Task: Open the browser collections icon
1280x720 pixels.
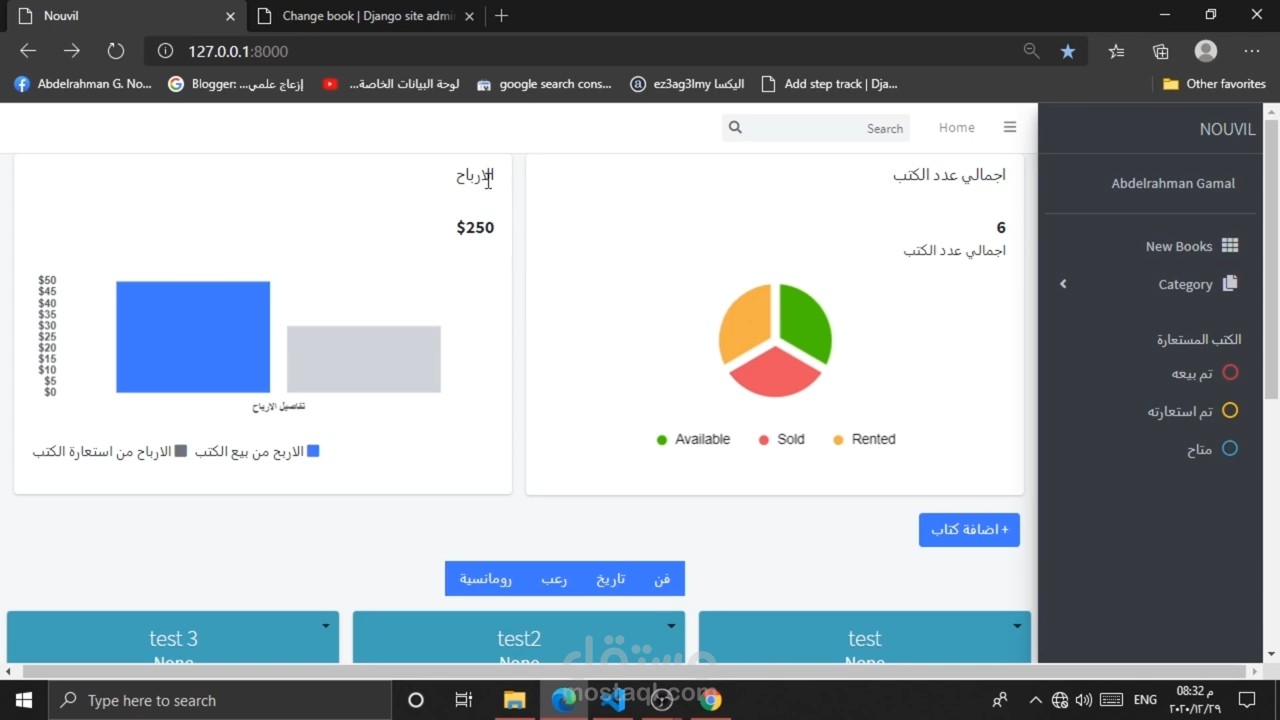Action: pos(1160,51)
